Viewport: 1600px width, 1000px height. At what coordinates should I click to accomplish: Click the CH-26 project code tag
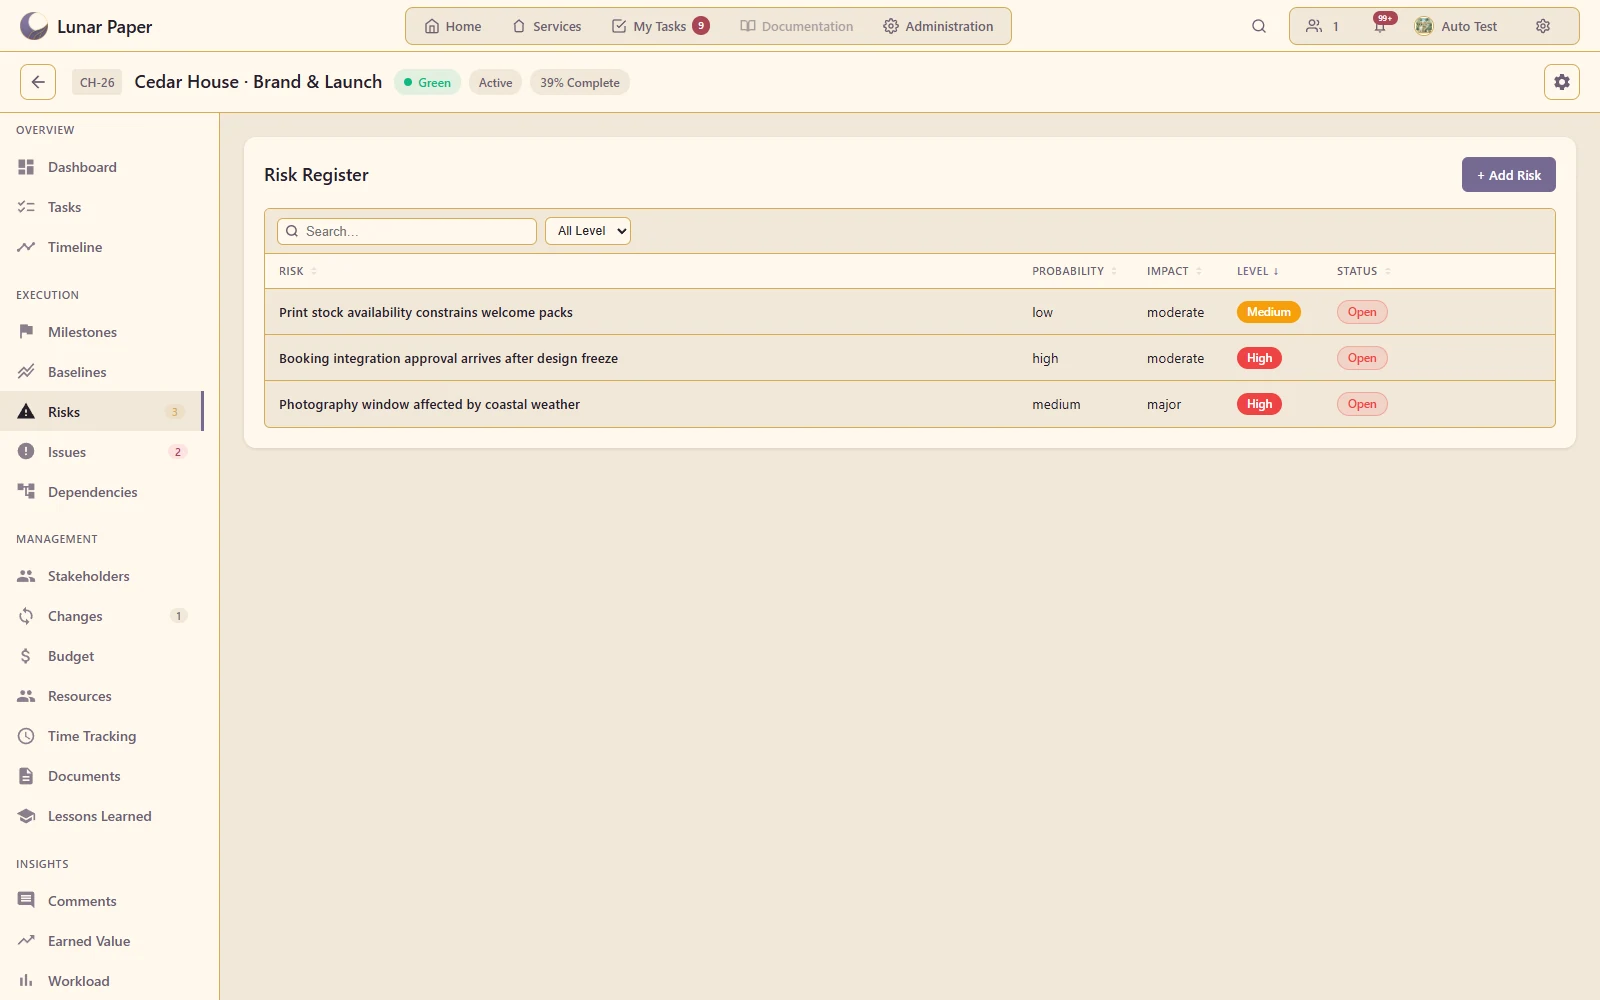97,83
